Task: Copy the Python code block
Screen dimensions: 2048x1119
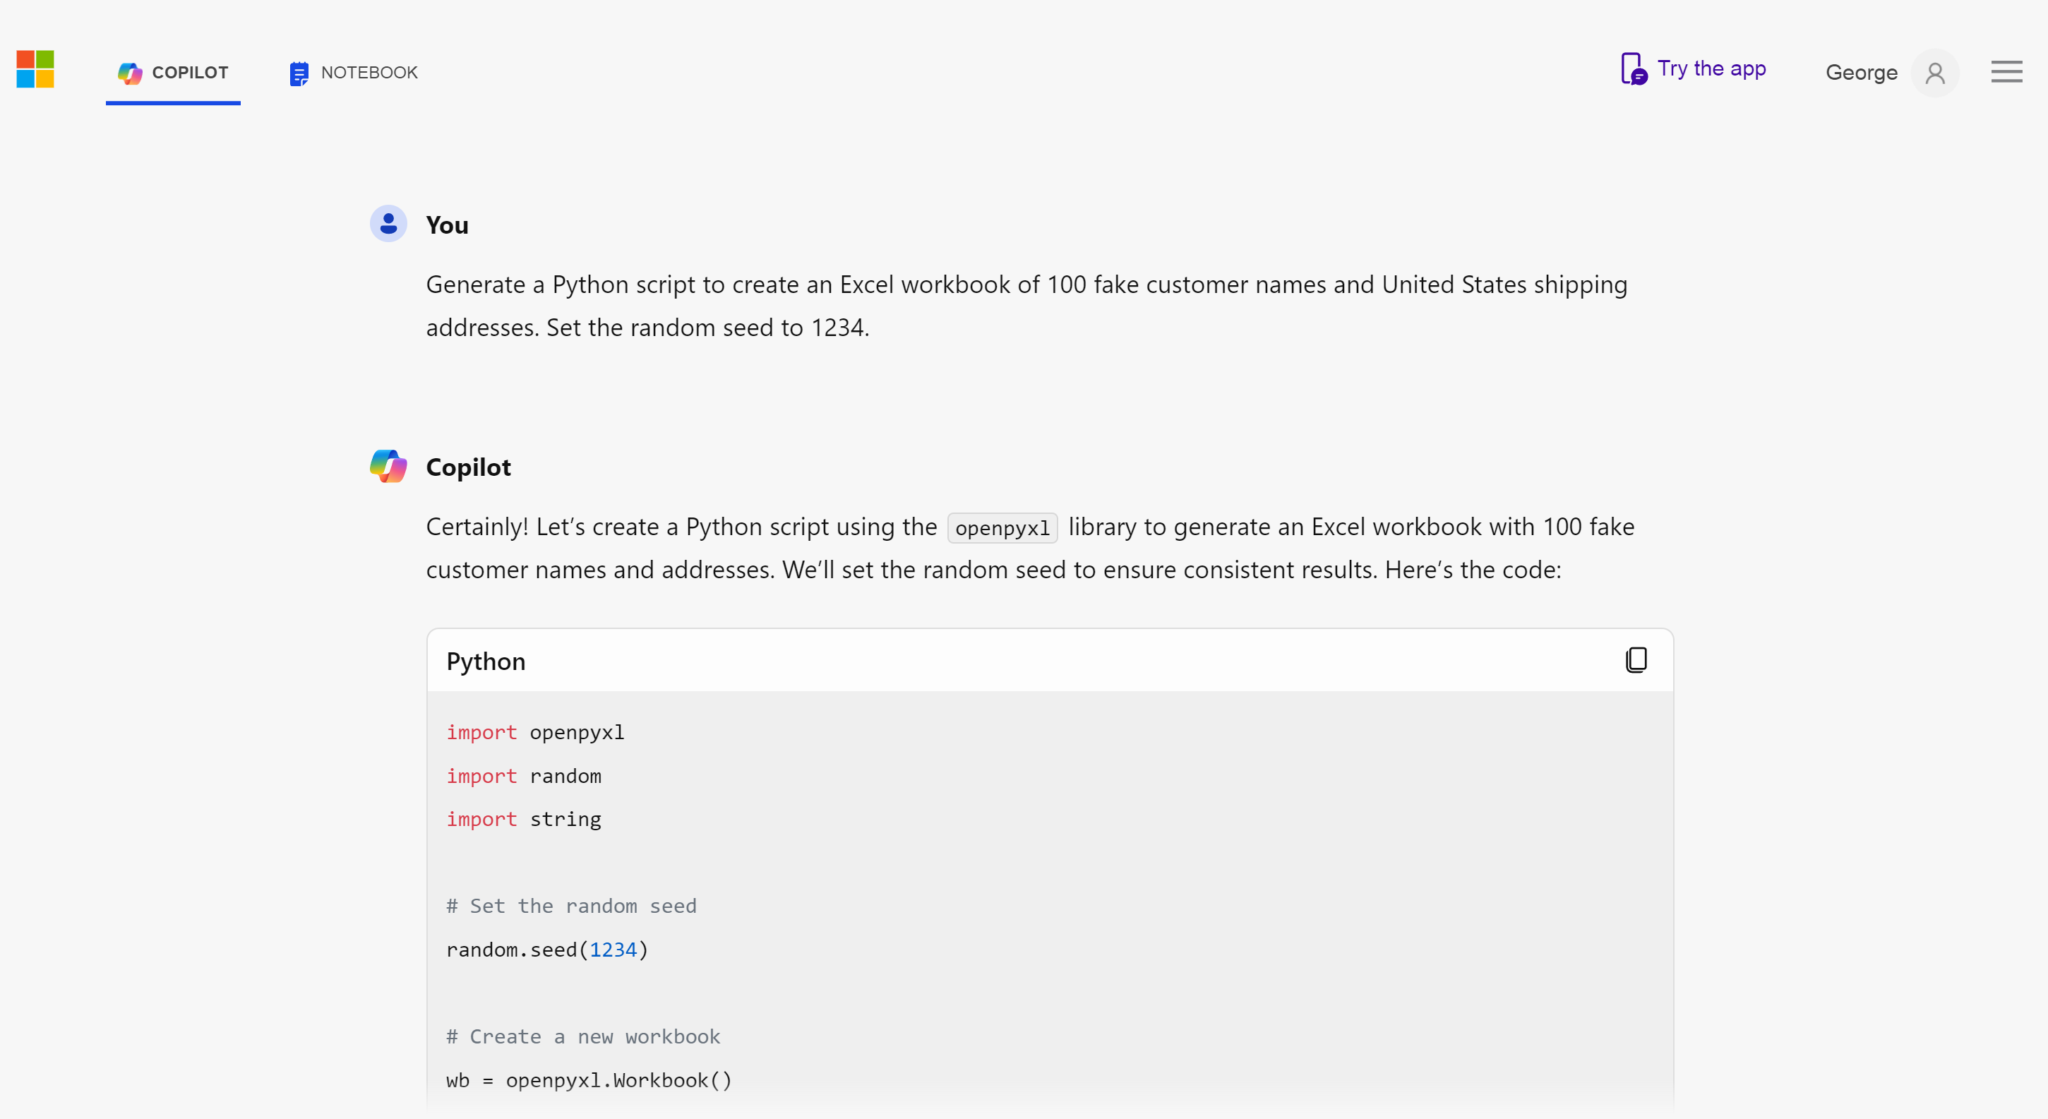Action: 1636,660
